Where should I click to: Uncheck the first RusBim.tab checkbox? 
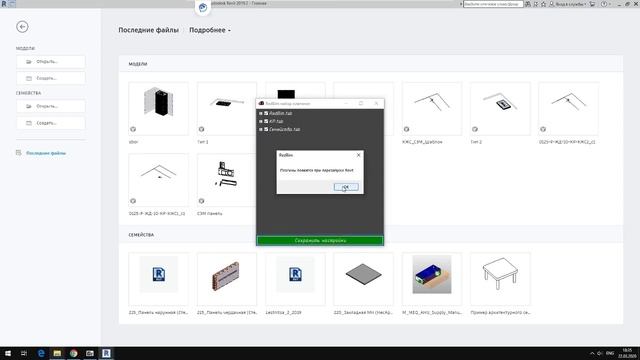pyautogui.click(x=266, y=113)
